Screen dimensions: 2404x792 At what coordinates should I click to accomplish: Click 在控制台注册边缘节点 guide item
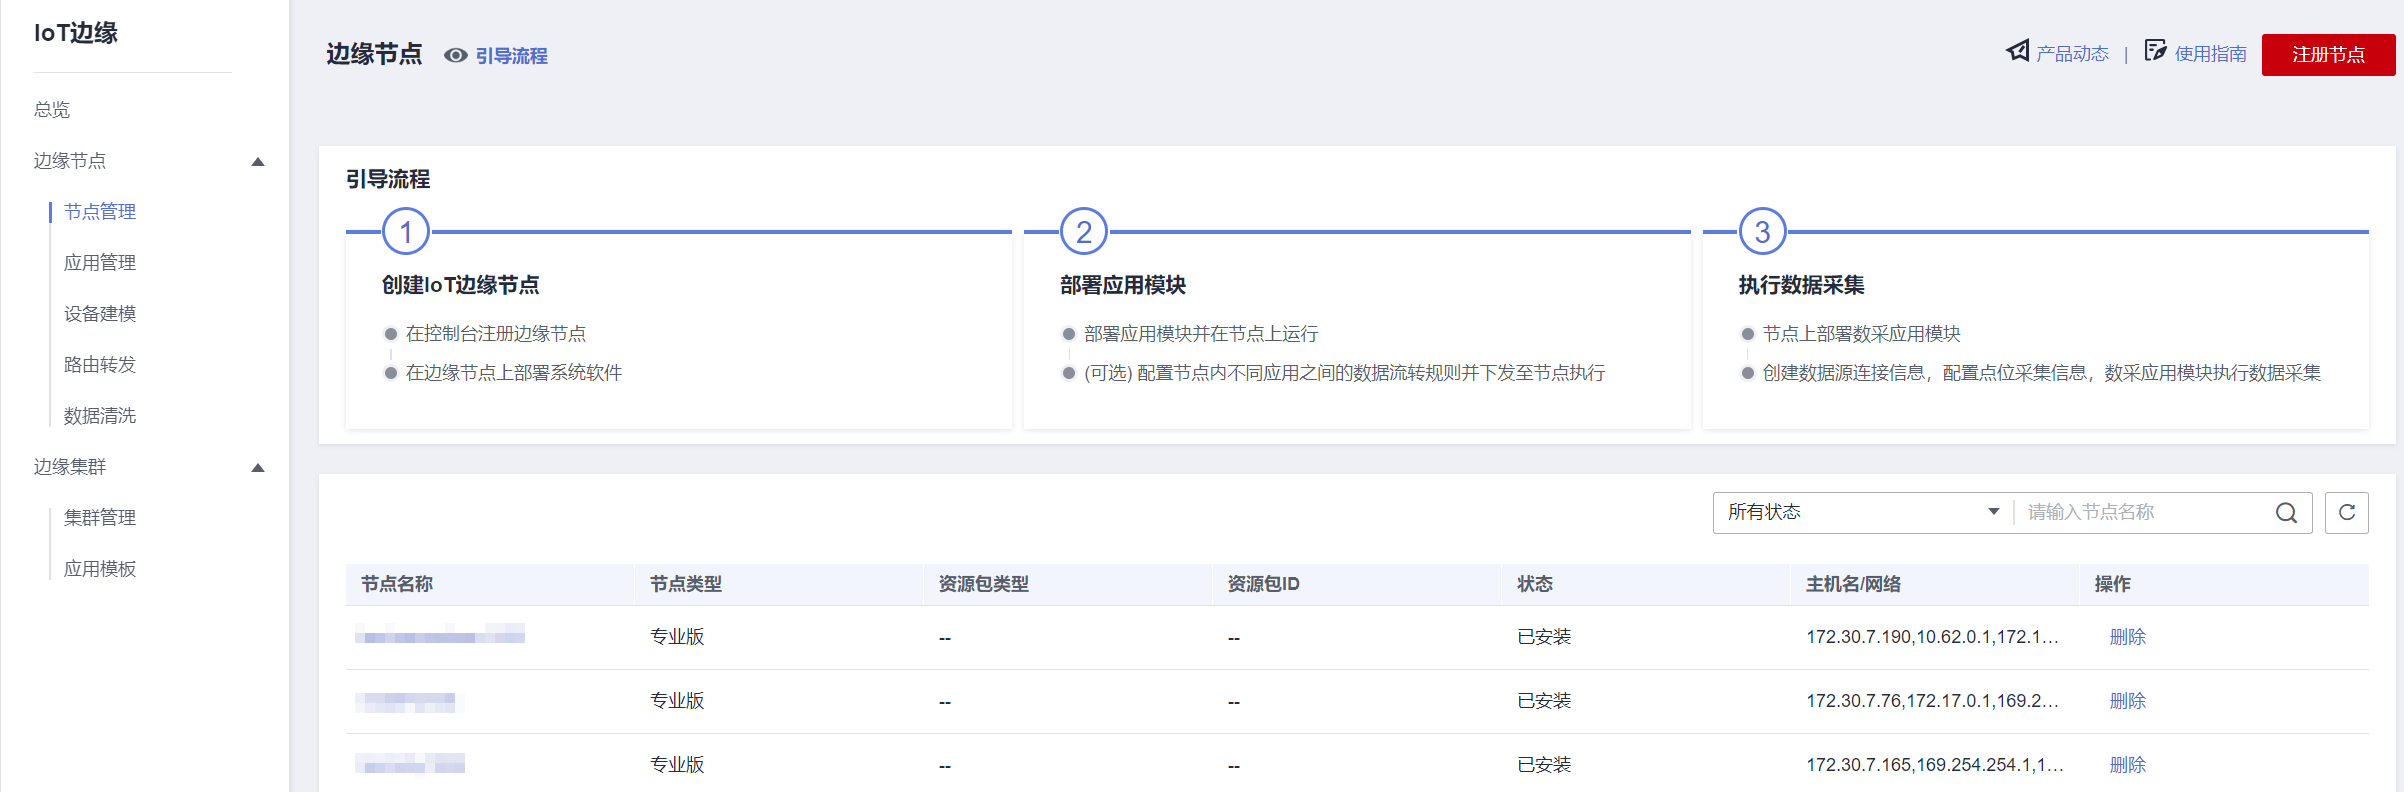tap(496, 334)
